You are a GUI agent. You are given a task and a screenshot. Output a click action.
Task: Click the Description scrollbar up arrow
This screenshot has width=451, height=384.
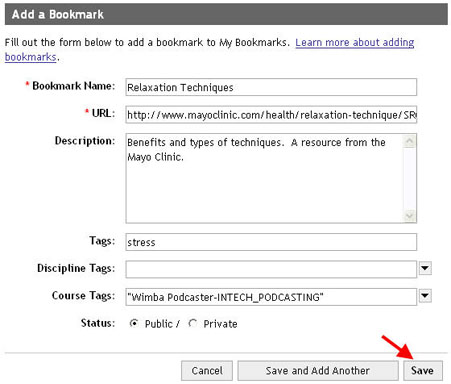pos(409,141)
